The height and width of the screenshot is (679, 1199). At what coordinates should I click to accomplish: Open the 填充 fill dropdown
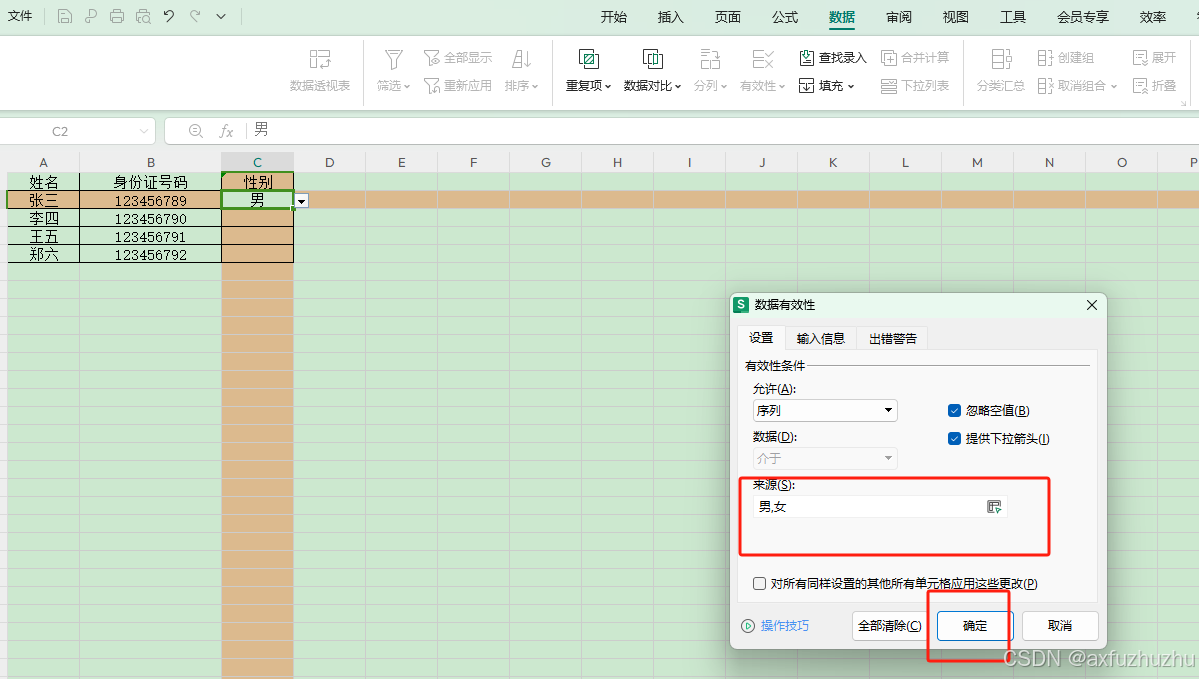(827, 86)
